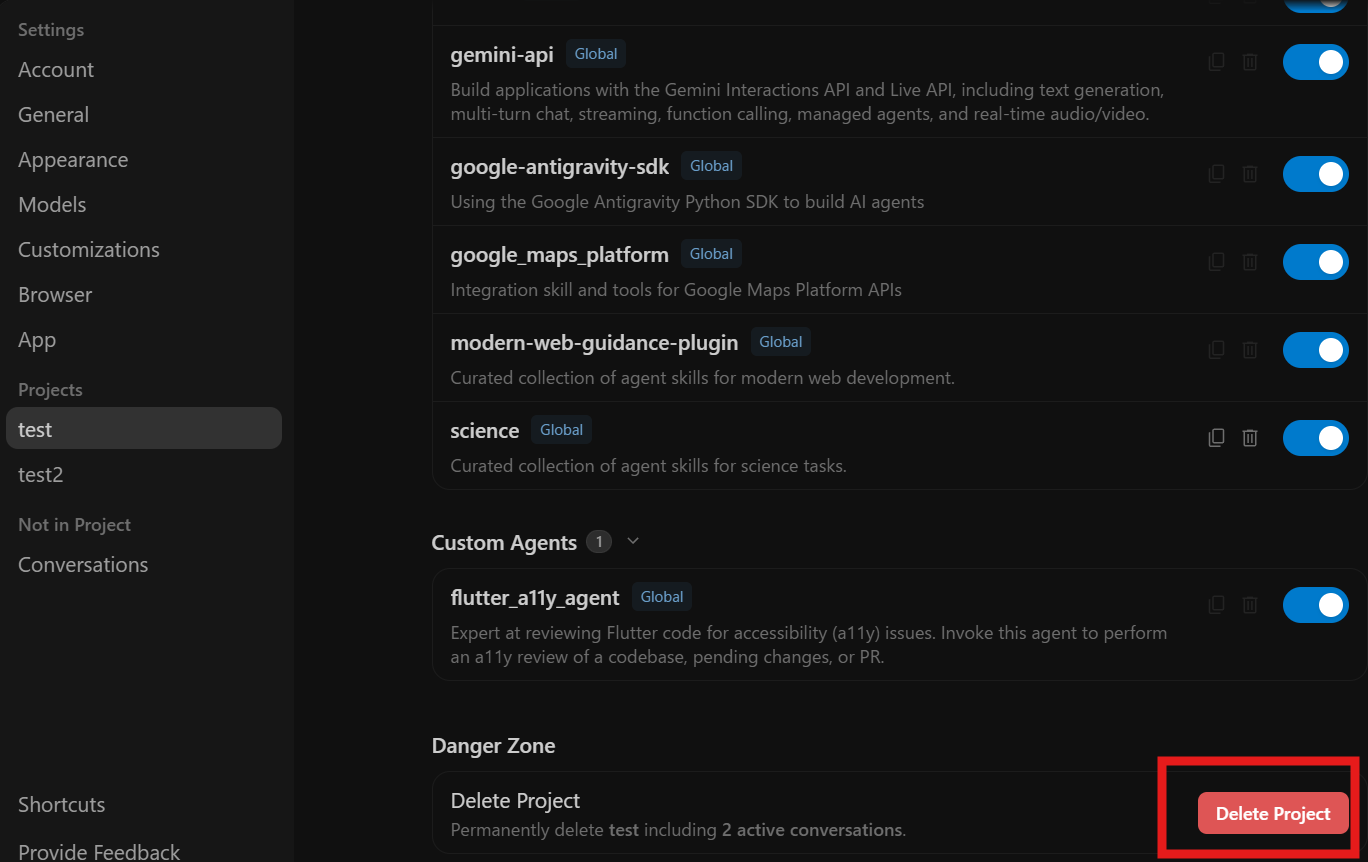Copy the science skill
The width and height of the screenshot is (1368, 862).
(1216, 438)
